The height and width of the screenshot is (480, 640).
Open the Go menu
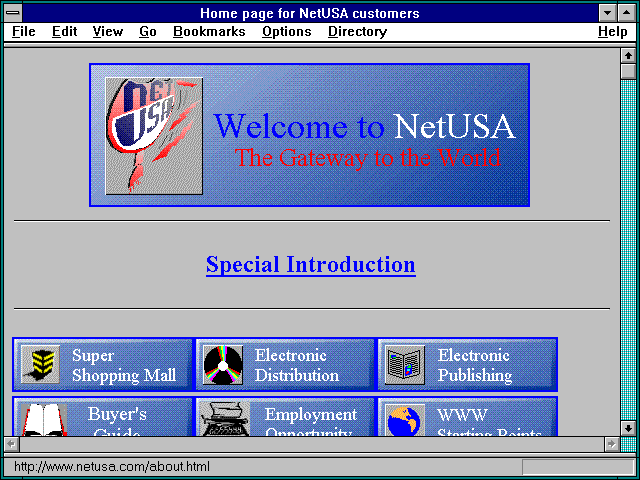[148, 32]
